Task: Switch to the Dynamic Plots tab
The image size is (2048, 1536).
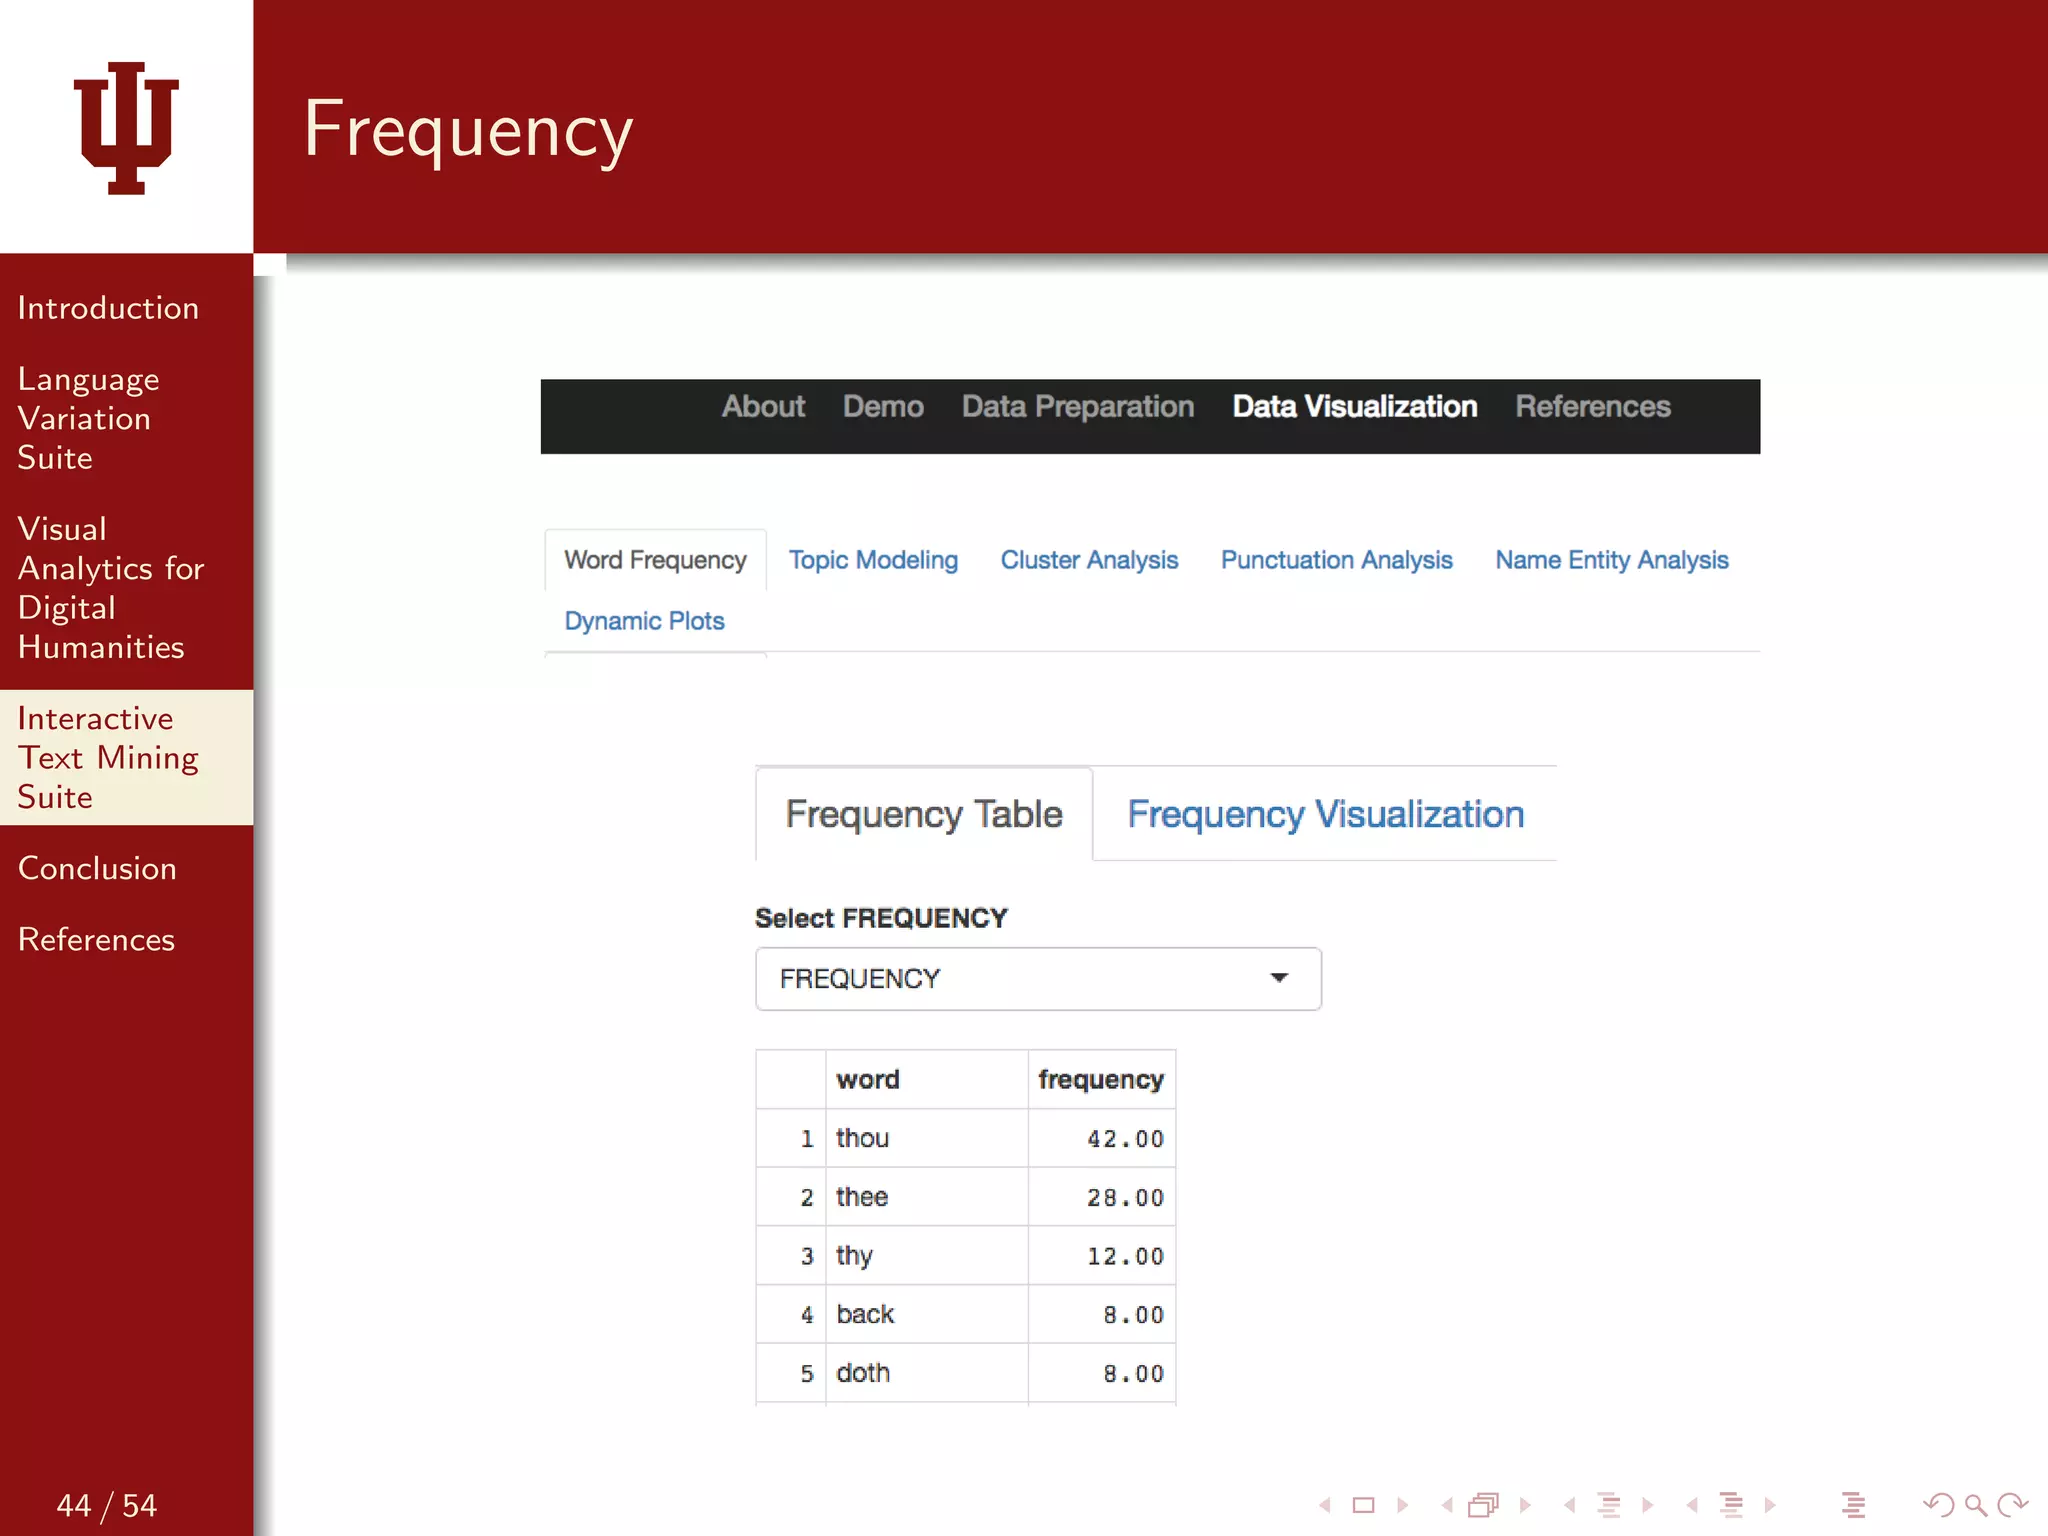Action: coord(644,621)
